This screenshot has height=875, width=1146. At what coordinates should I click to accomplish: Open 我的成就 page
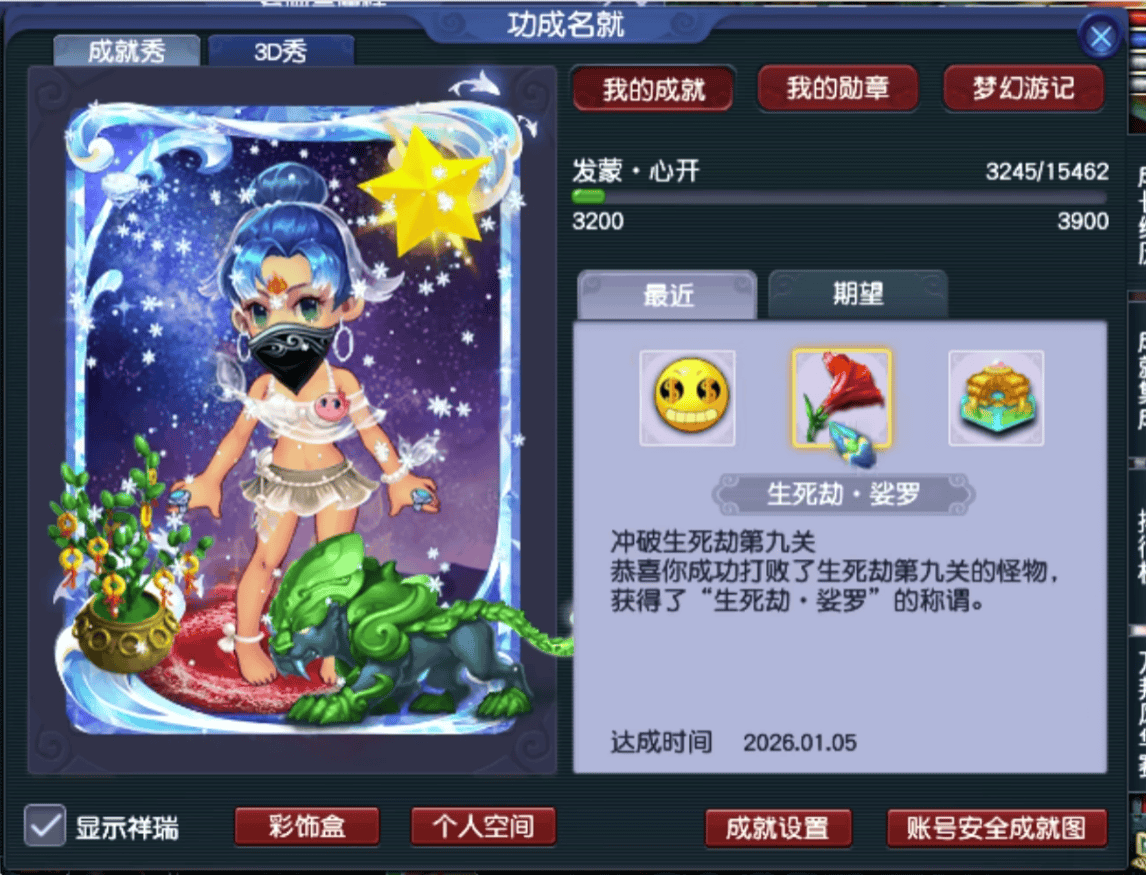pos(653,89)
